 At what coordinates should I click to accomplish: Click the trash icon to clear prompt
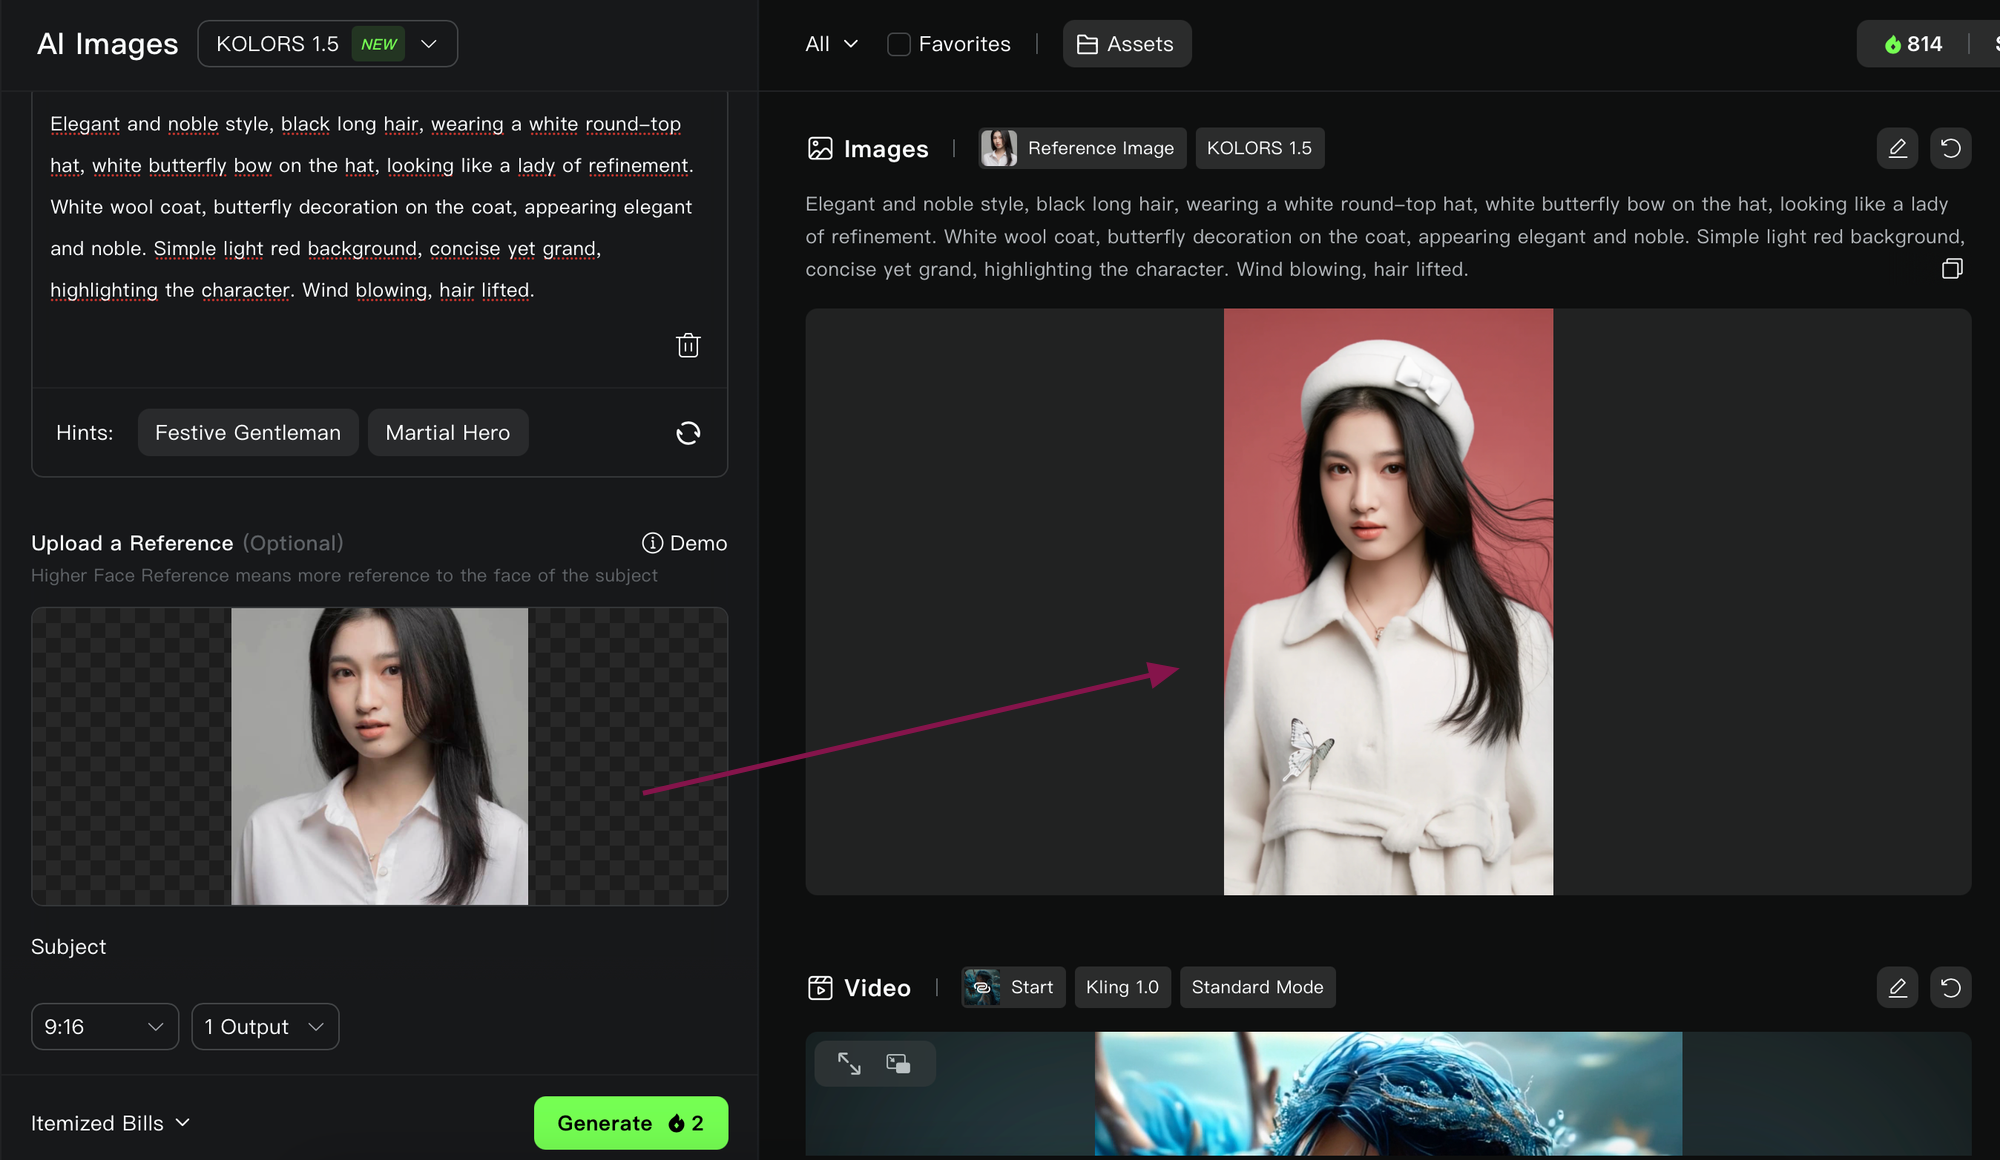688,345
